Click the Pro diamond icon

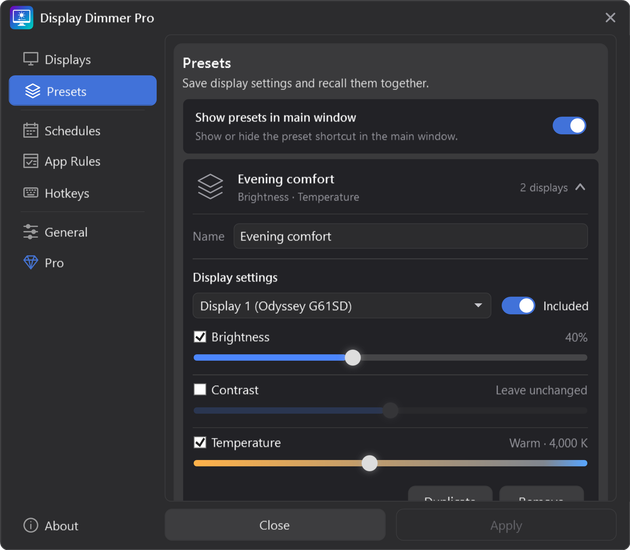(31, 263)
